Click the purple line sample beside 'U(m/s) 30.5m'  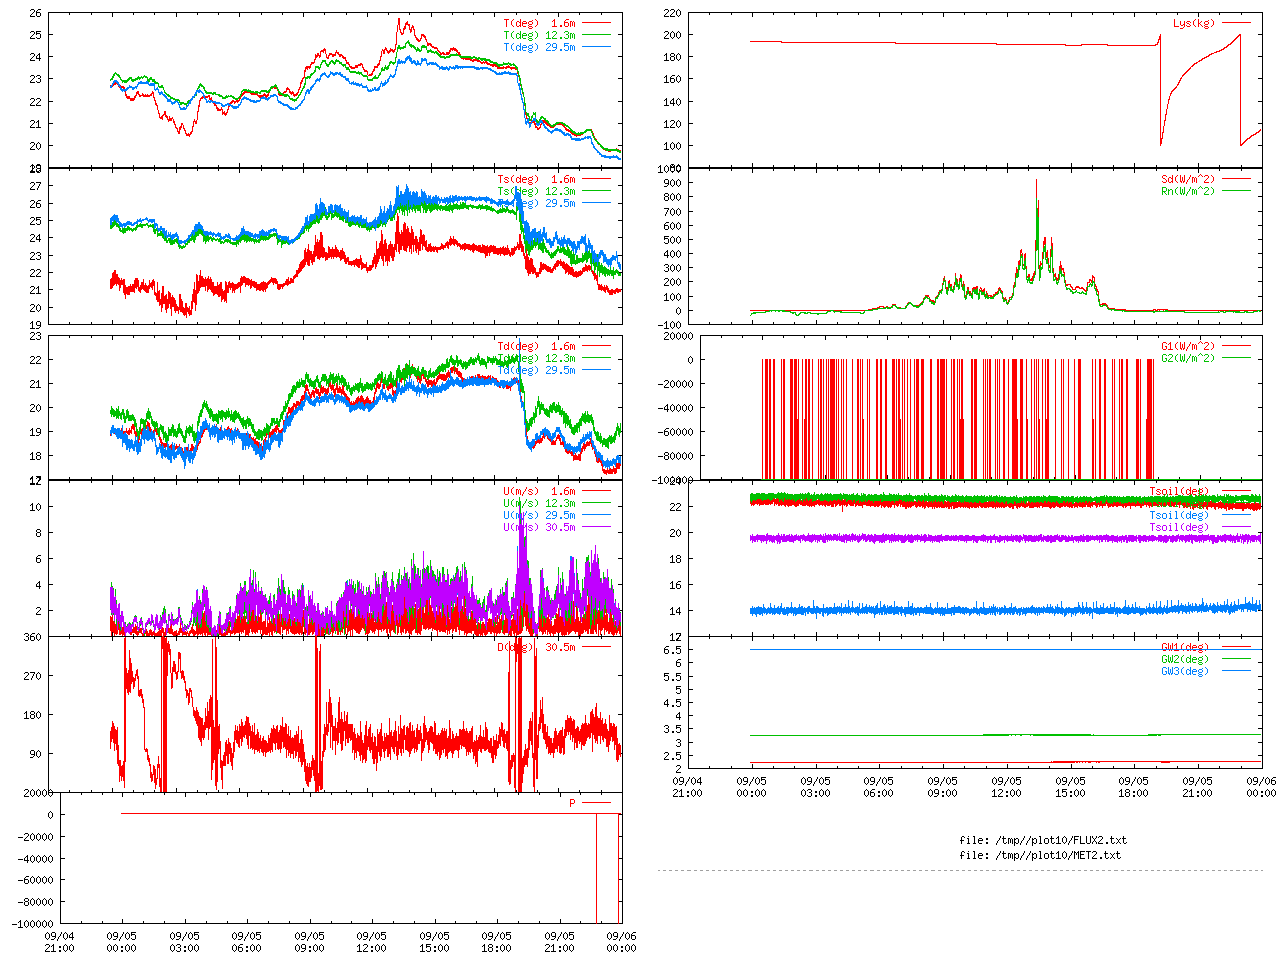point(596,527)
